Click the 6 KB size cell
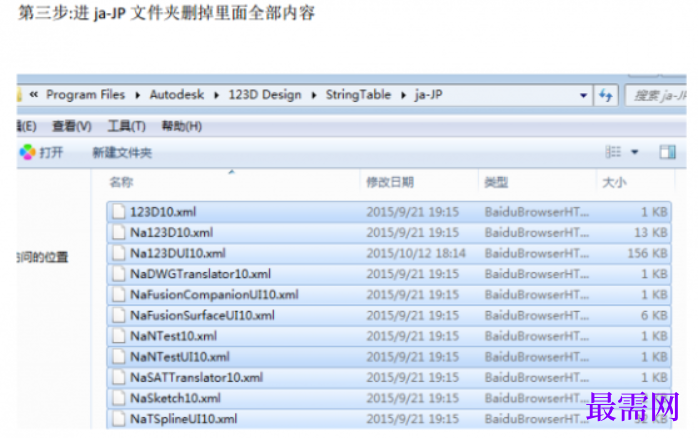698x438 pixels. click(x=654, y=315)
